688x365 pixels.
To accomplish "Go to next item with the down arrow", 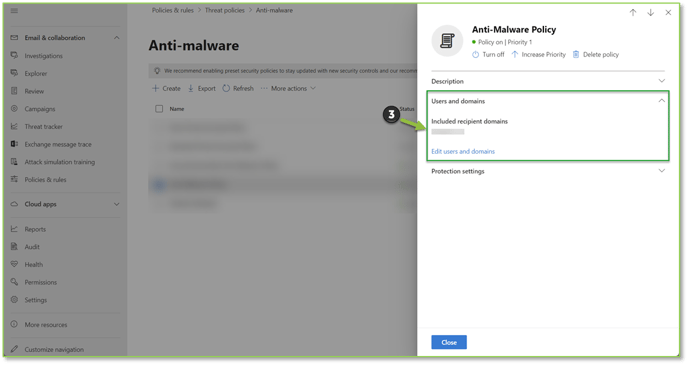I will pyautogui.click(x=650, y=13).
